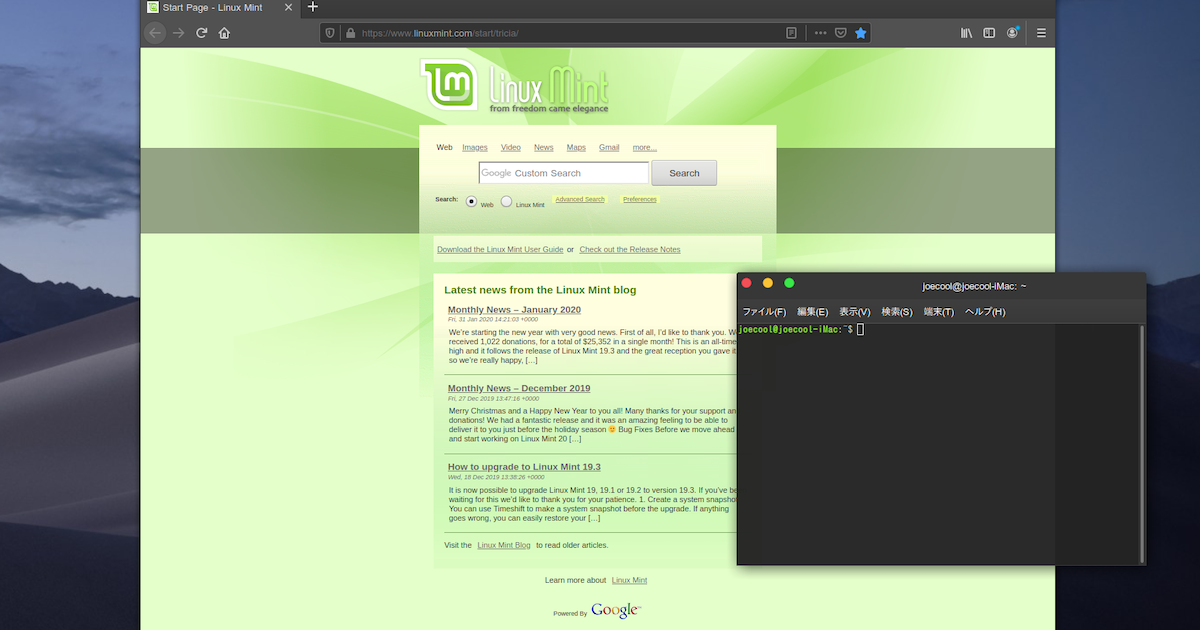Maximize terminal with green button

point(789,284)
